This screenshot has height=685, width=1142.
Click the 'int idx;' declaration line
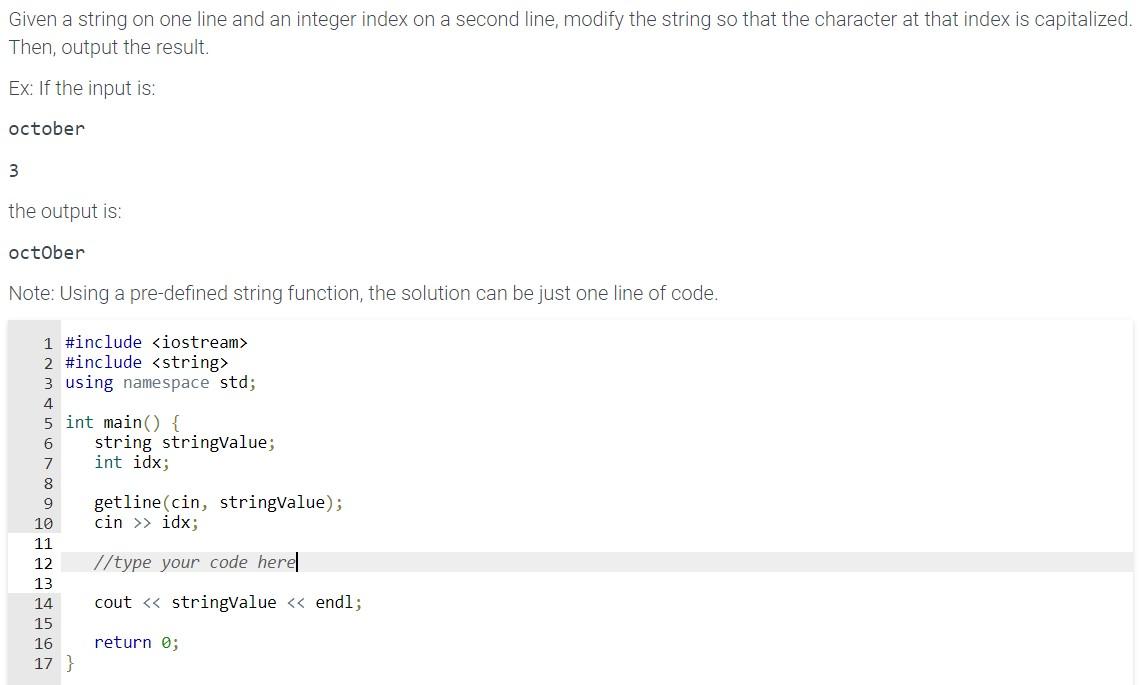pos(132,462)
